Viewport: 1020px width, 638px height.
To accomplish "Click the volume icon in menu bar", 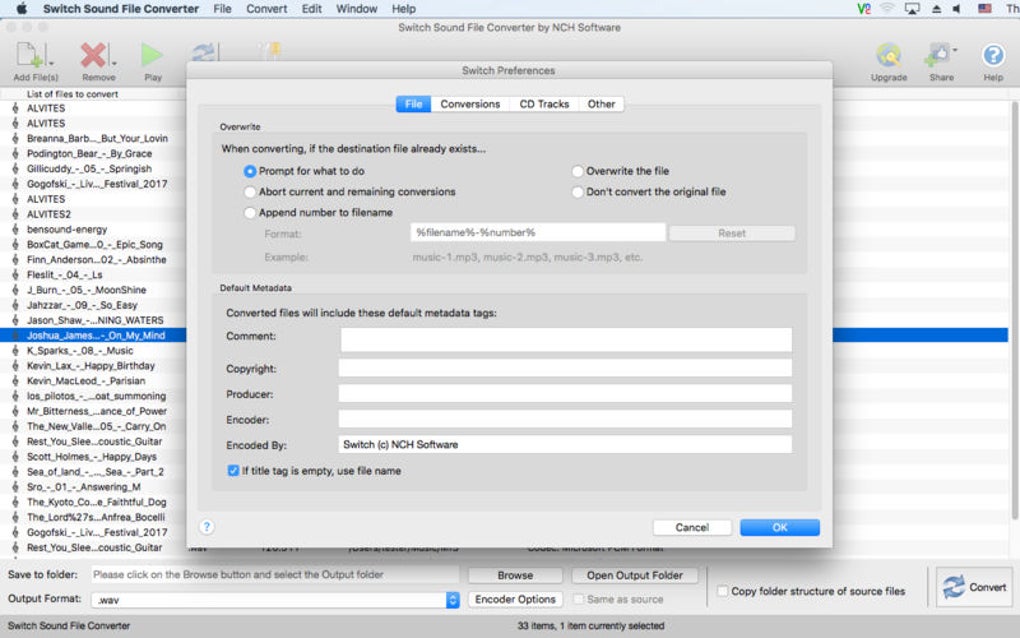I will (x=957, y=8).
